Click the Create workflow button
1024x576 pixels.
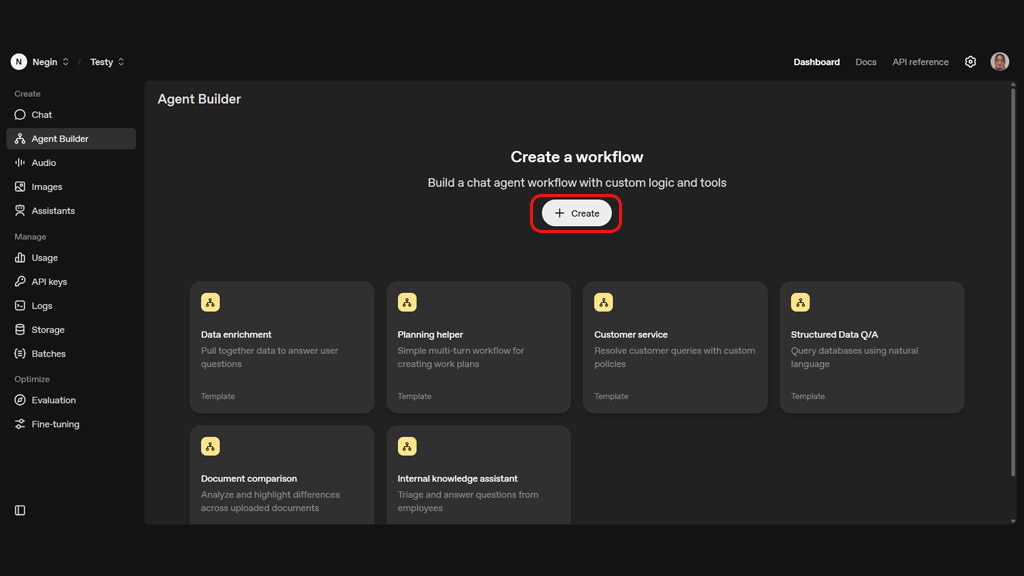click(x=577, y=213)
